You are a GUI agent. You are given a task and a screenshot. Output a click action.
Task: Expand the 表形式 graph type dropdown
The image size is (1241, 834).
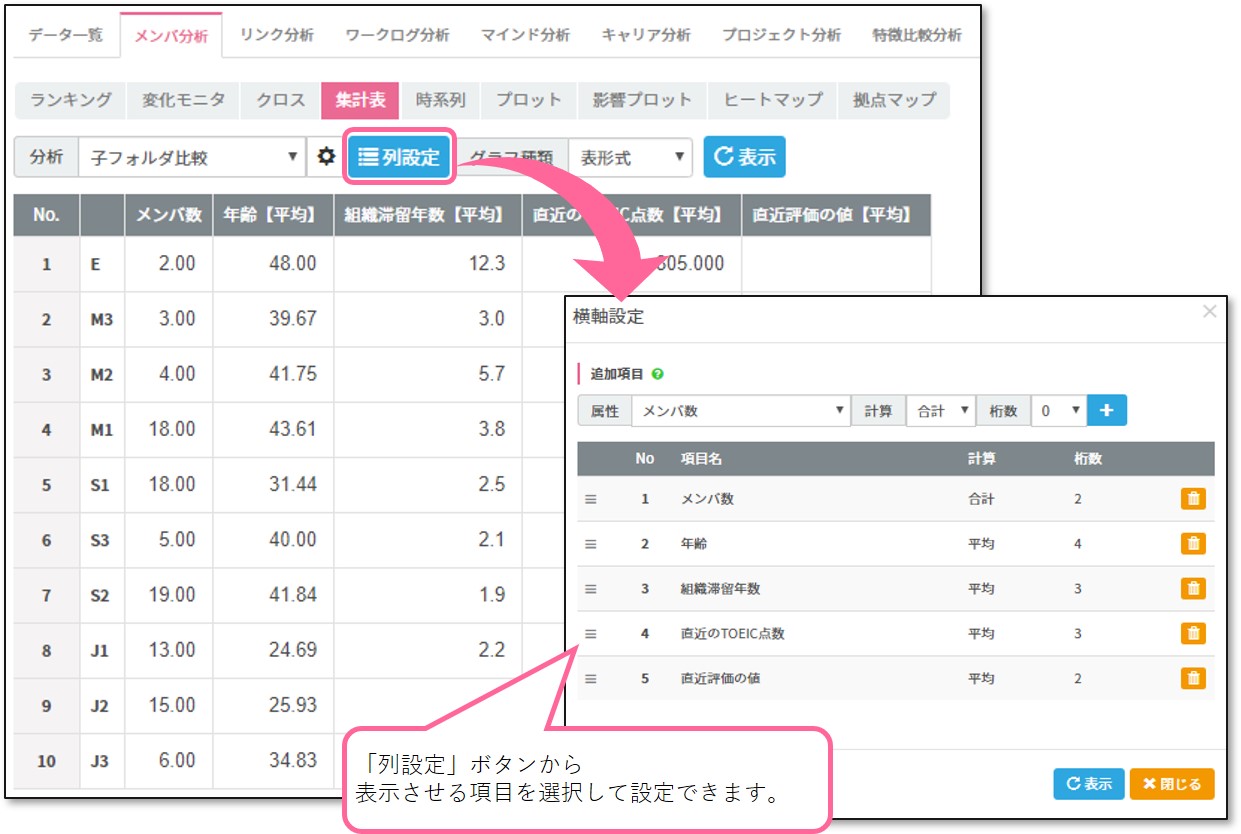pos(630,158)
